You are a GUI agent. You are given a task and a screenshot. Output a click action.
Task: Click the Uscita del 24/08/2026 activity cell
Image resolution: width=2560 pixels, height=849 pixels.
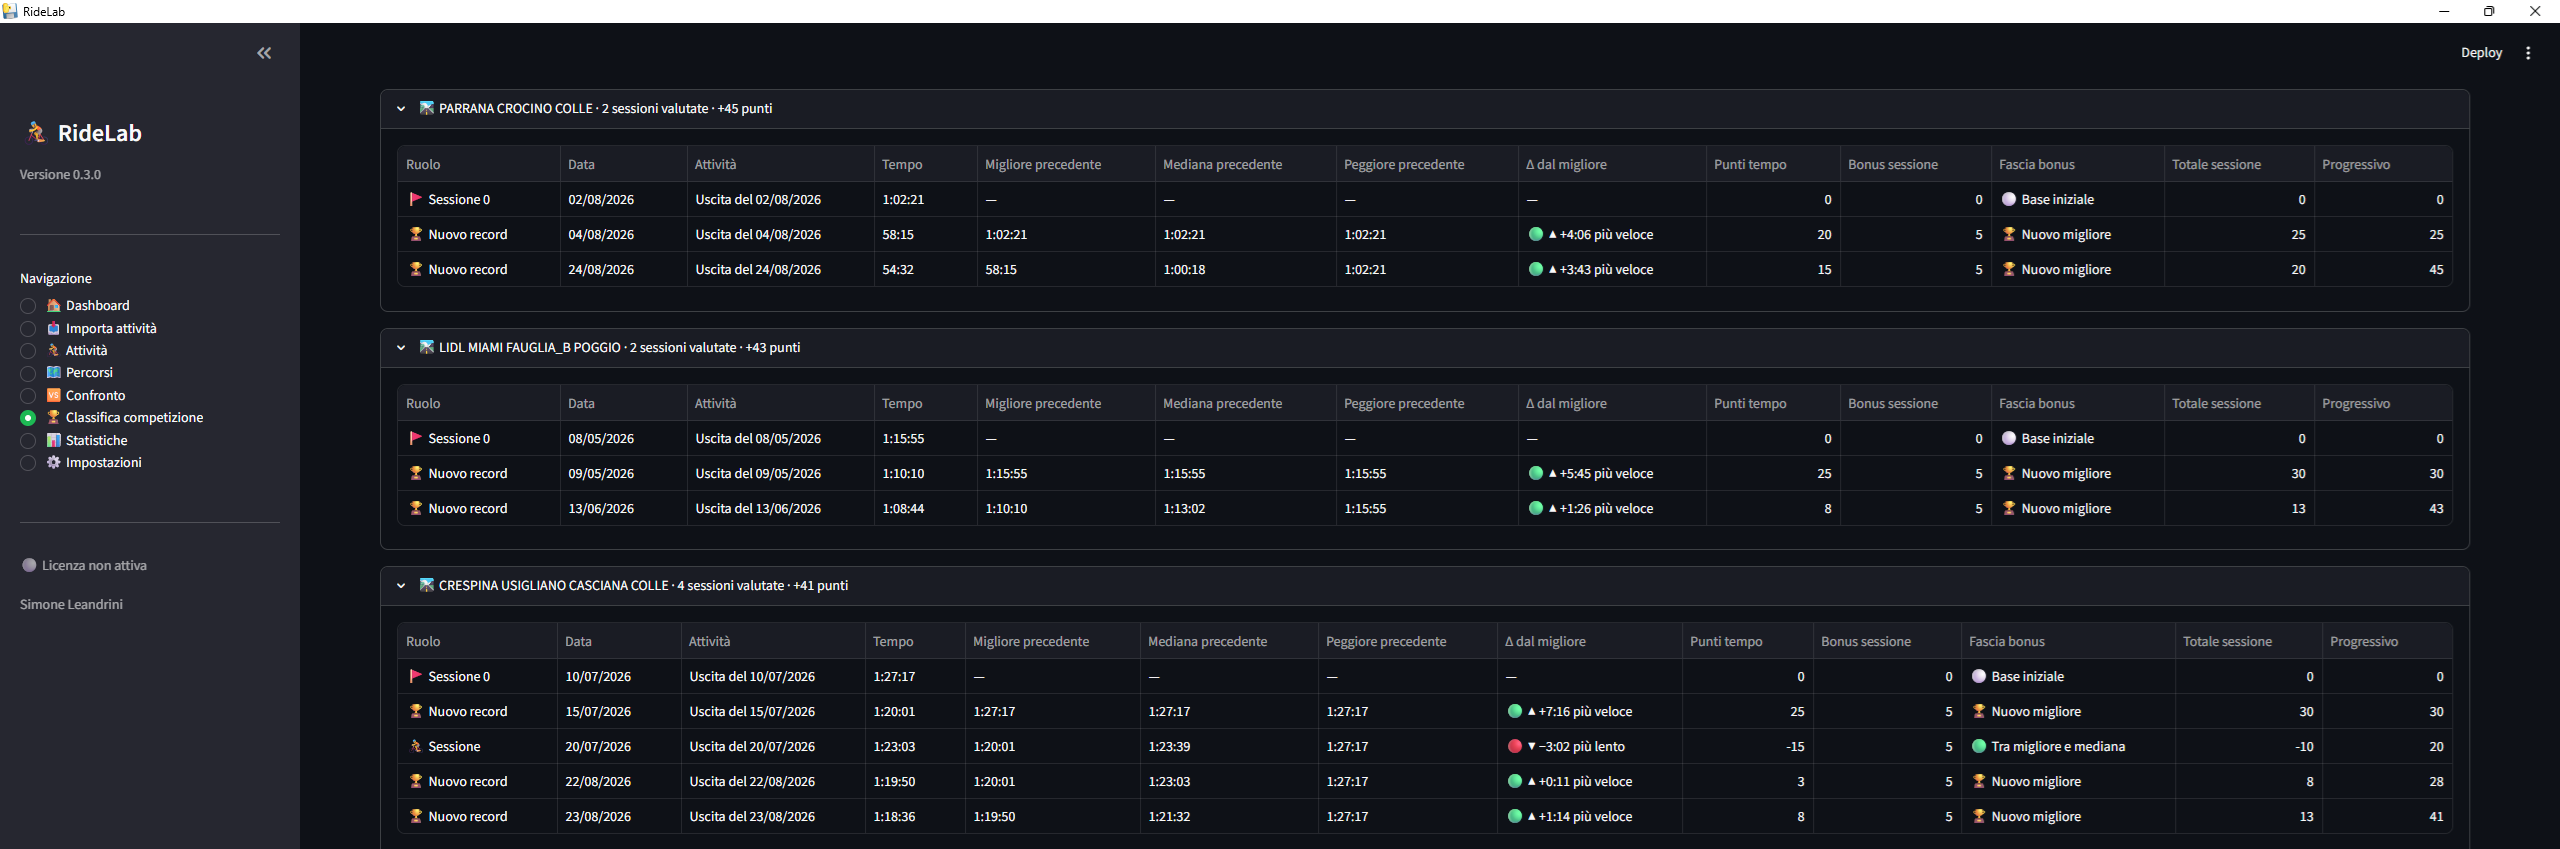point(779,269)
